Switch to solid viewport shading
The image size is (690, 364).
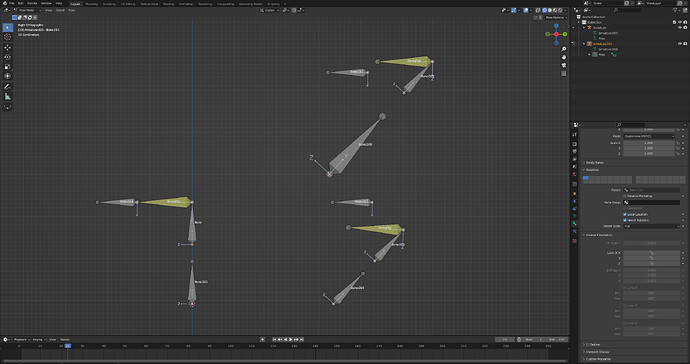click(550, 10)
